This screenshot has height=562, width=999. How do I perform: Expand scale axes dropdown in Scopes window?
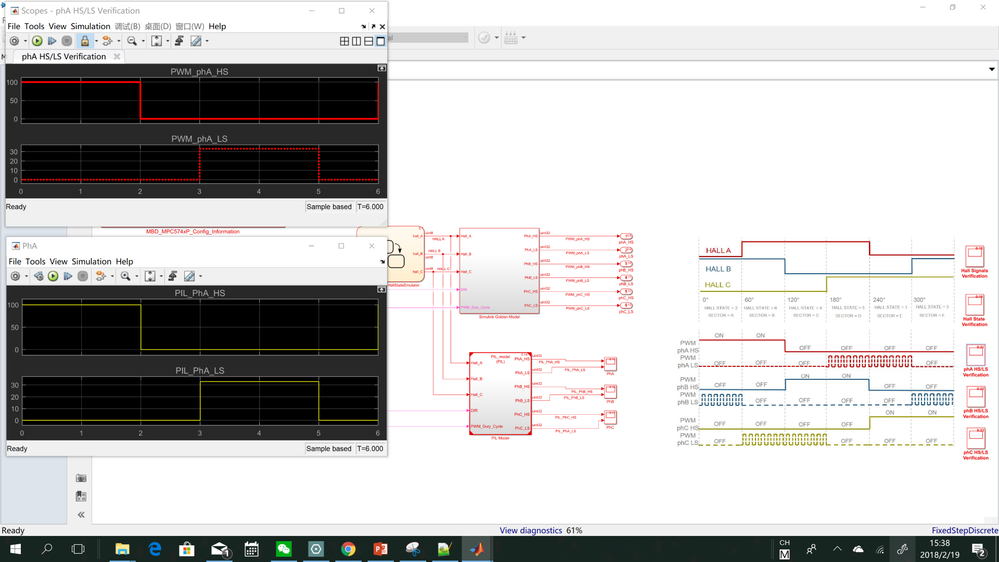click(168, 41)
